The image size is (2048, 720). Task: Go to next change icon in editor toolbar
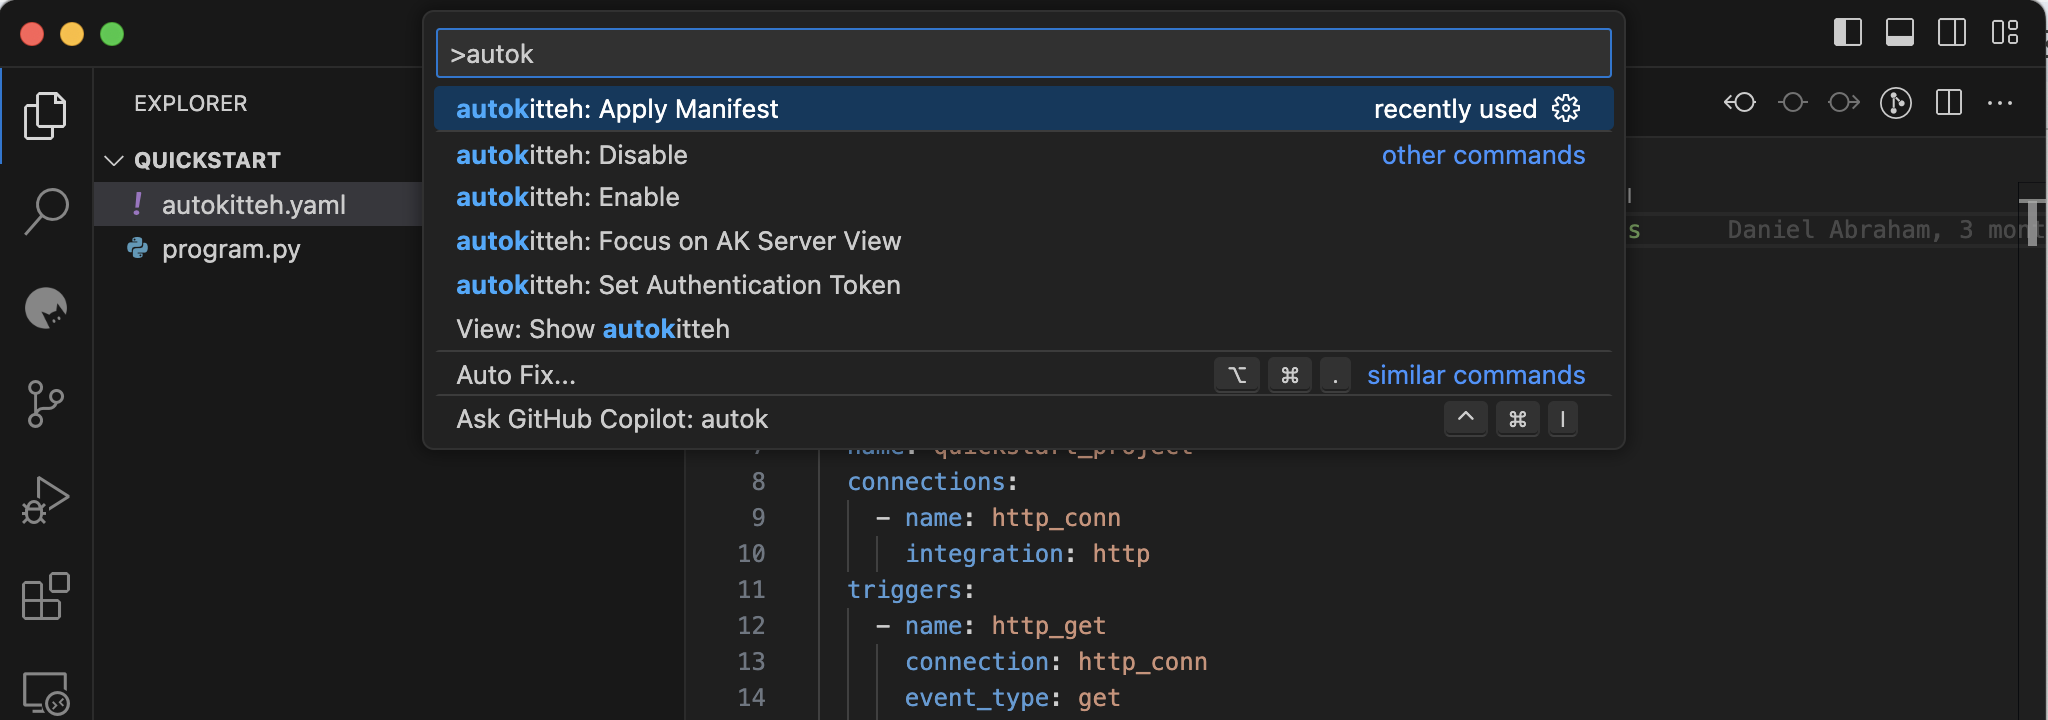pyautogui.click(x=1844, y=102)
